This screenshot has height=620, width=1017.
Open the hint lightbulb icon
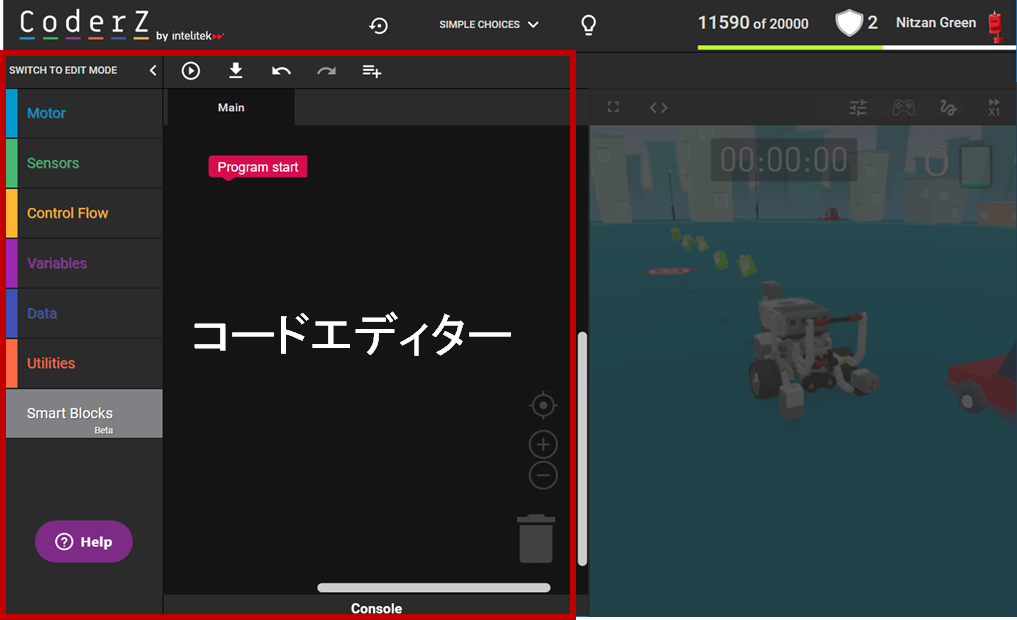tap(589, 25)
